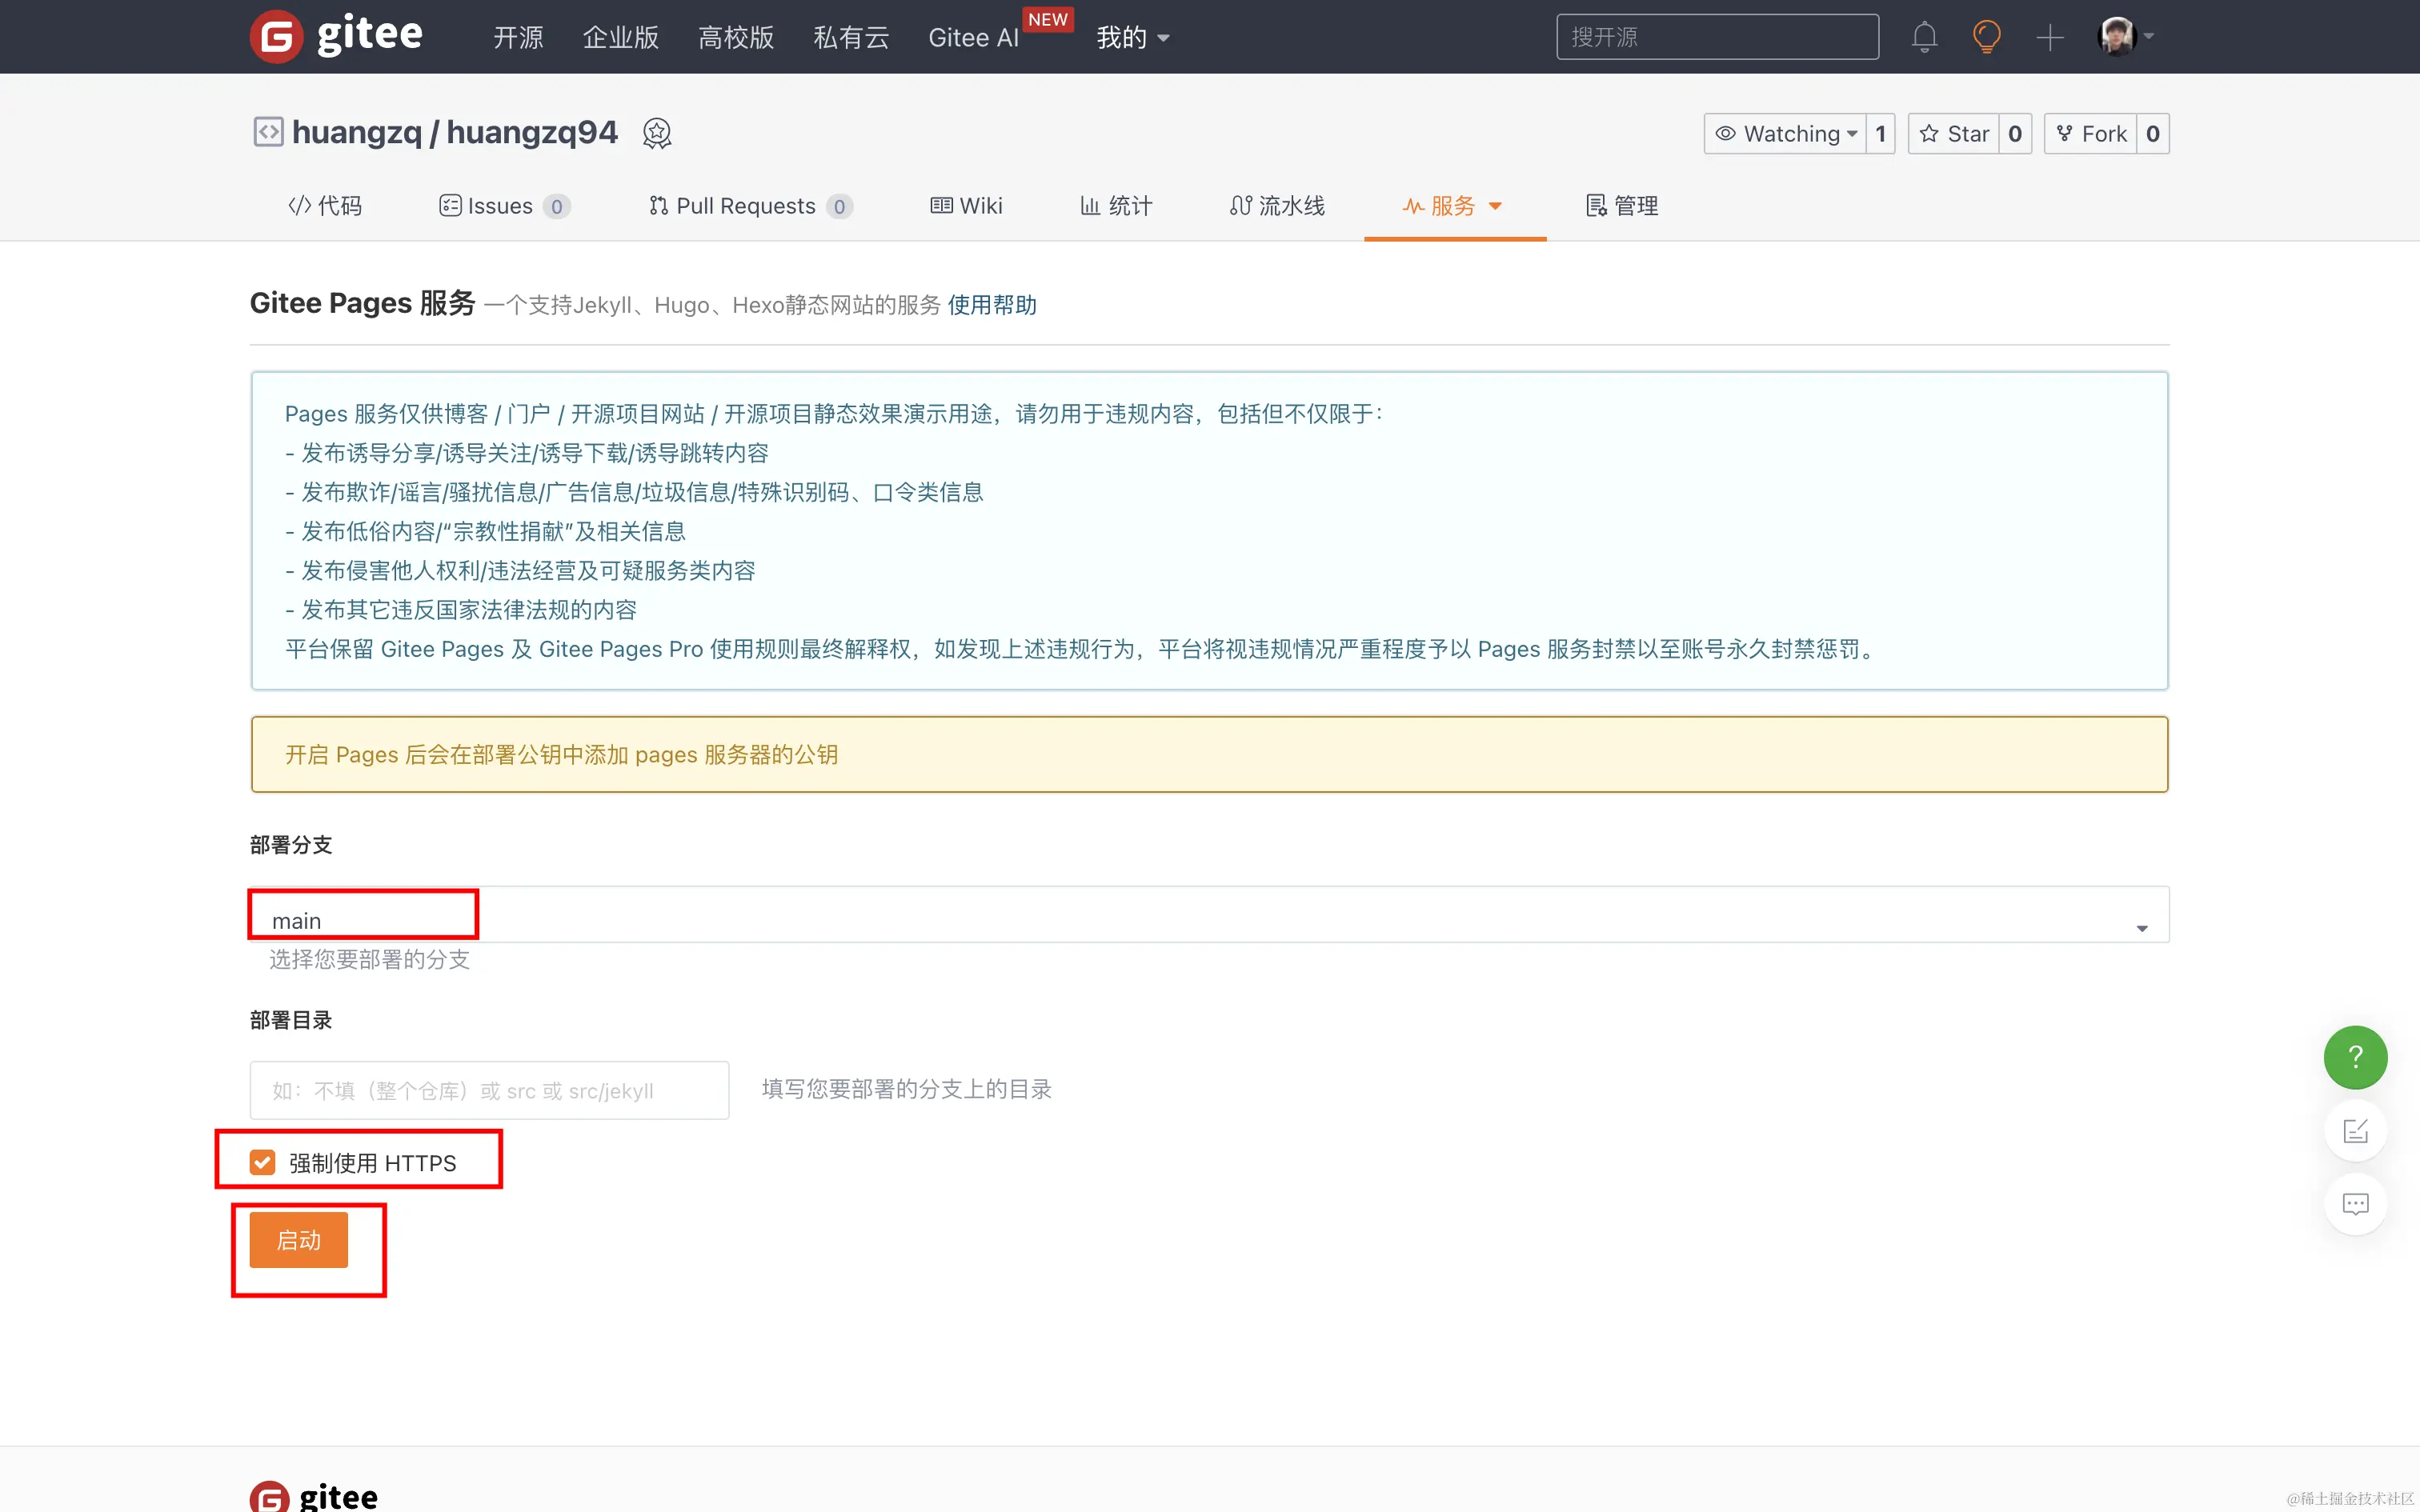Click the Star count 0
The height and width of the screenshot is (1512, 2420).
[2015, 134]
